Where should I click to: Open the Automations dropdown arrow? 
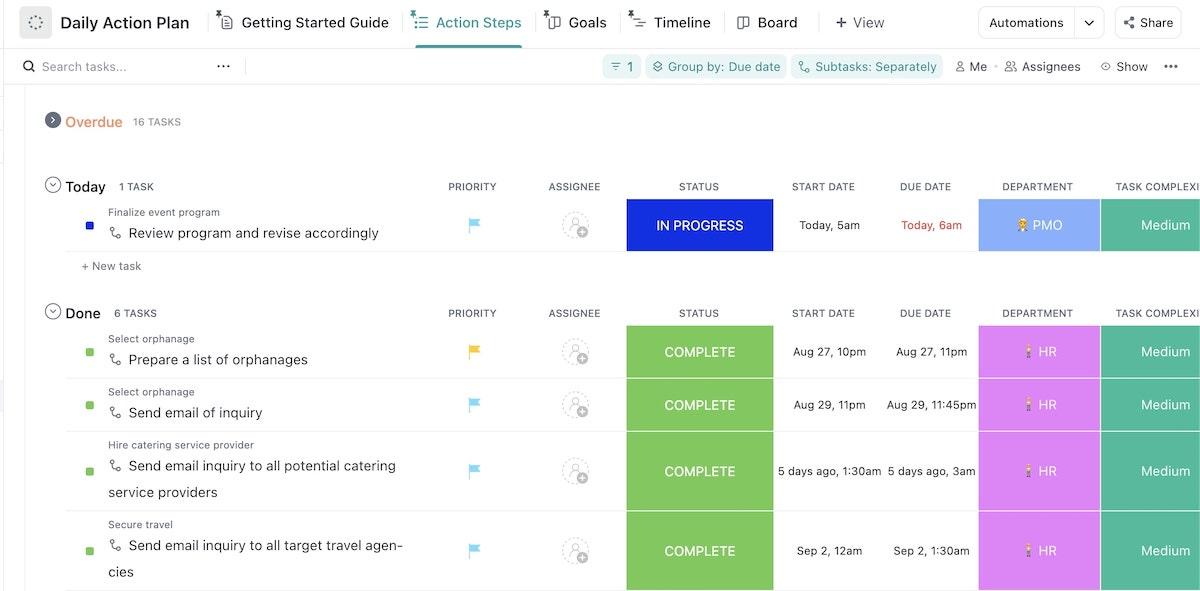tap(1089, 22)
